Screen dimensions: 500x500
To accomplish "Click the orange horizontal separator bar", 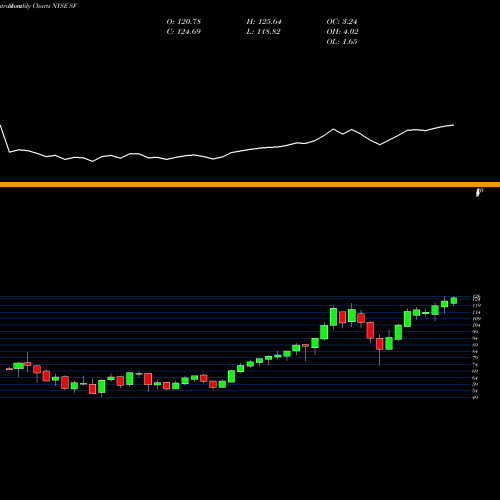I will 250,185.
